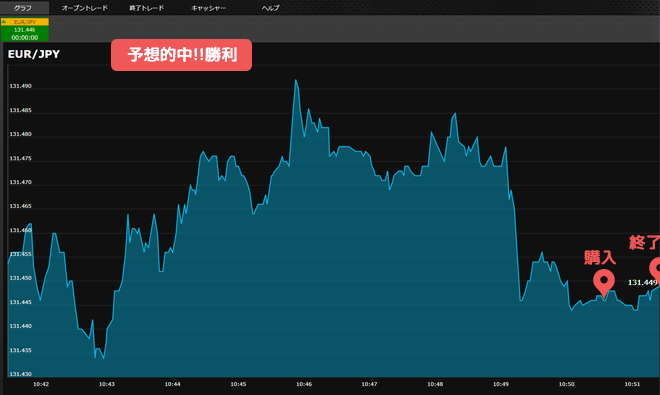
Task: Click the 10:51 time axis label
Action: [632, 384]
